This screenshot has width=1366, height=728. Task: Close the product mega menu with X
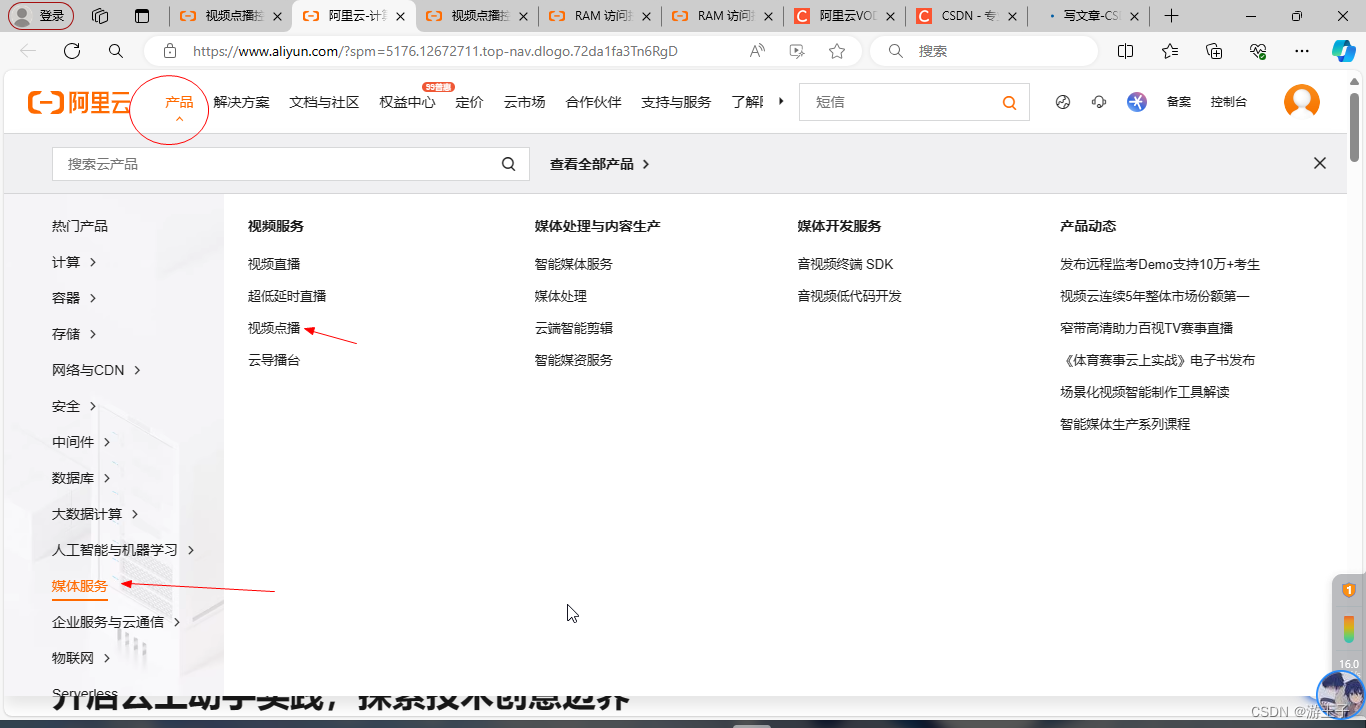point(1320,163)
